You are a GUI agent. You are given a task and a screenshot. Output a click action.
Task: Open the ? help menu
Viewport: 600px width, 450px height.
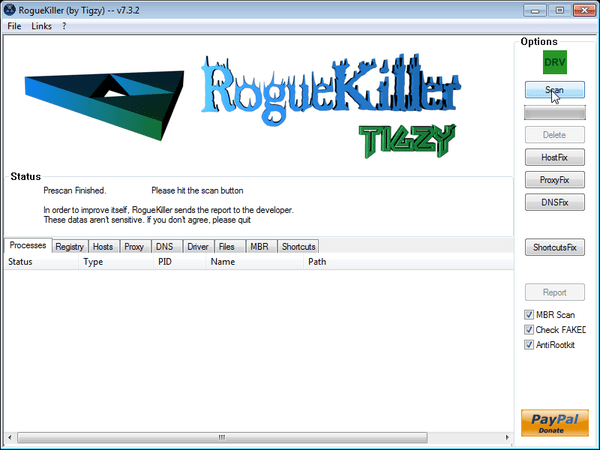coord(64,26)
